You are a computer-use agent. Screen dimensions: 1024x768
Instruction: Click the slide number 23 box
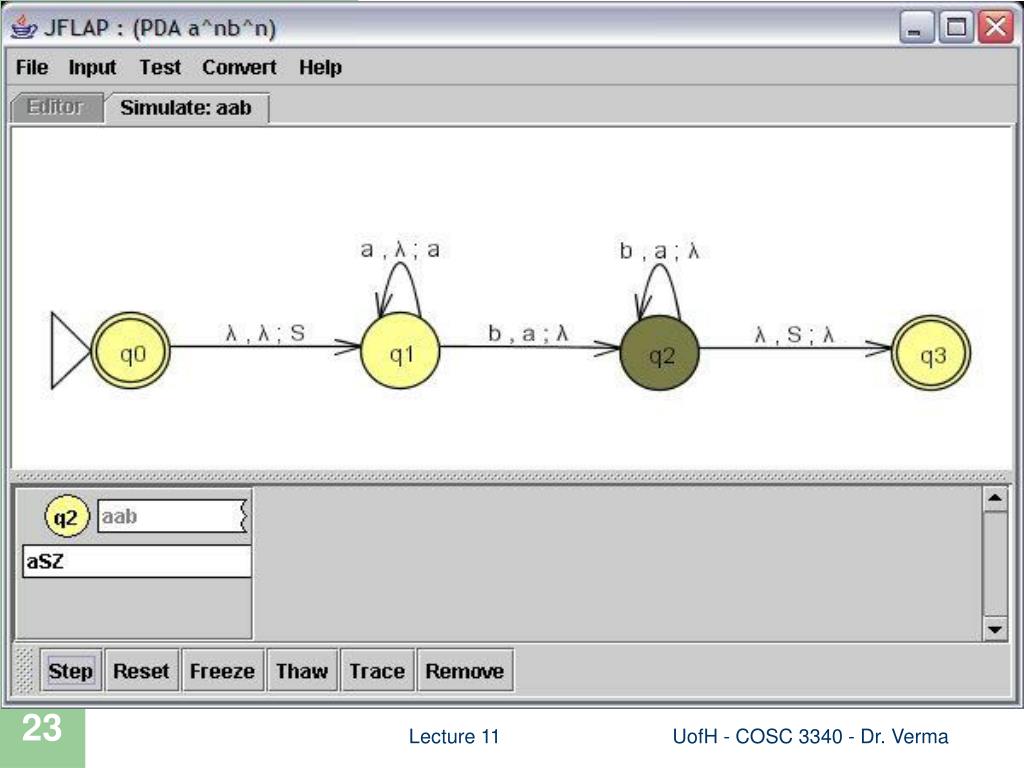coord(42,737)
